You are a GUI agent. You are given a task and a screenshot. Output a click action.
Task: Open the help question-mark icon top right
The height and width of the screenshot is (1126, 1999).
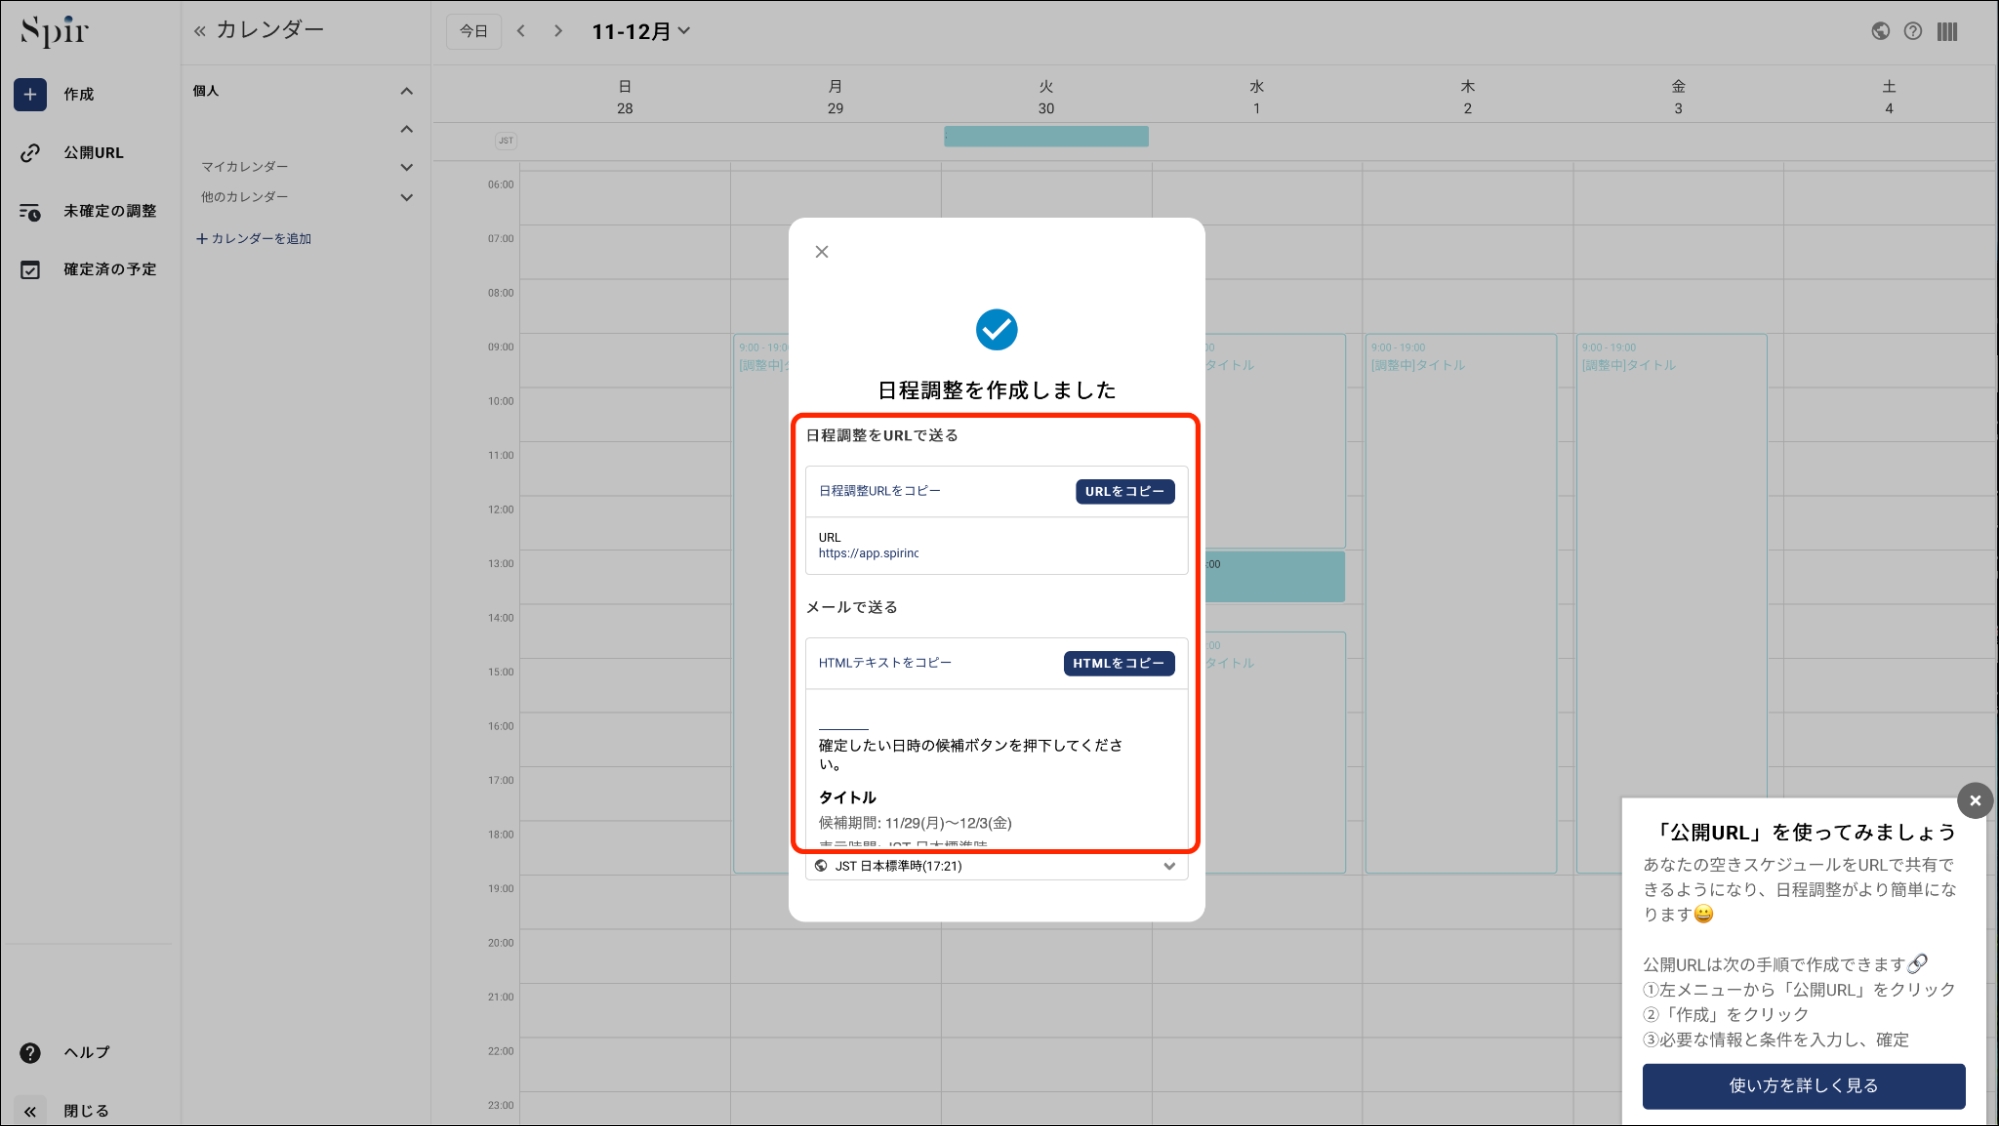[x=1914, y=31]
